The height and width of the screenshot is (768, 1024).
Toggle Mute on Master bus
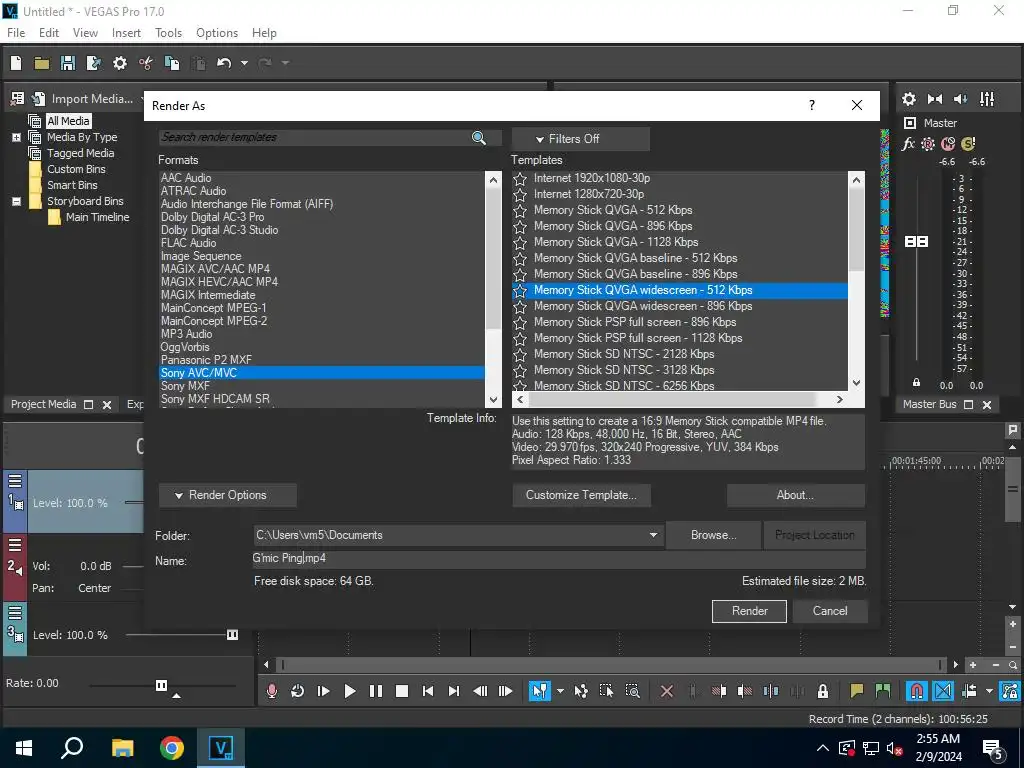[948, 144]
